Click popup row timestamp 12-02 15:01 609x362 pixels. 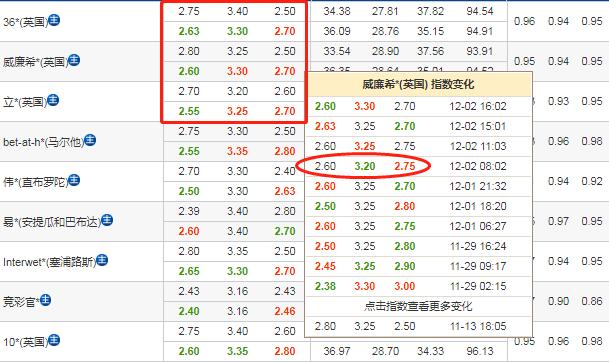[478, 126]
